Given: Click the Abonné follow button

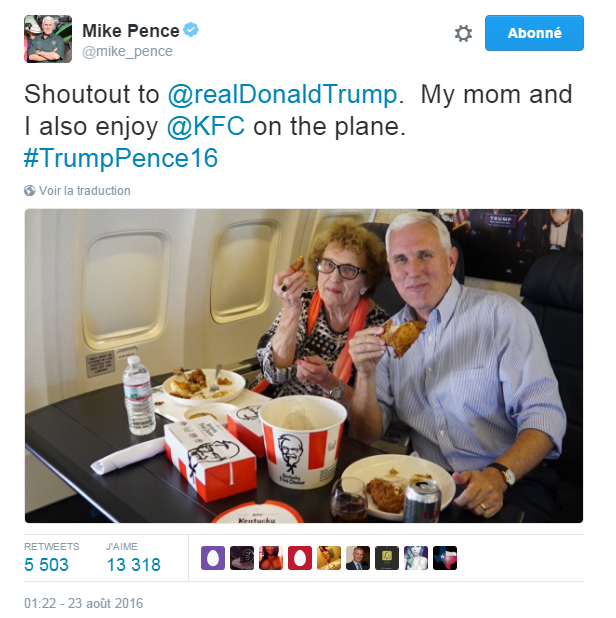Looking at the screenshot, I should (x=534, y=33).
